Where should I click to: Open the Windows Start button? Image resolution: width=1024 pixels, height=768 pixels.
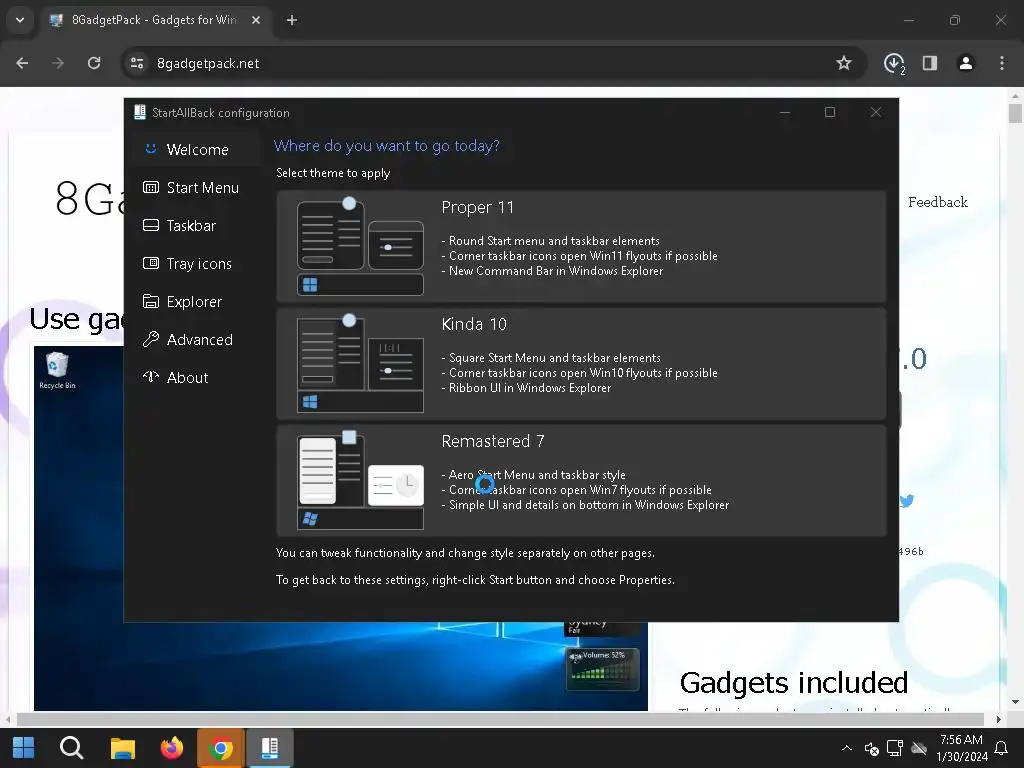click(24, 748)
